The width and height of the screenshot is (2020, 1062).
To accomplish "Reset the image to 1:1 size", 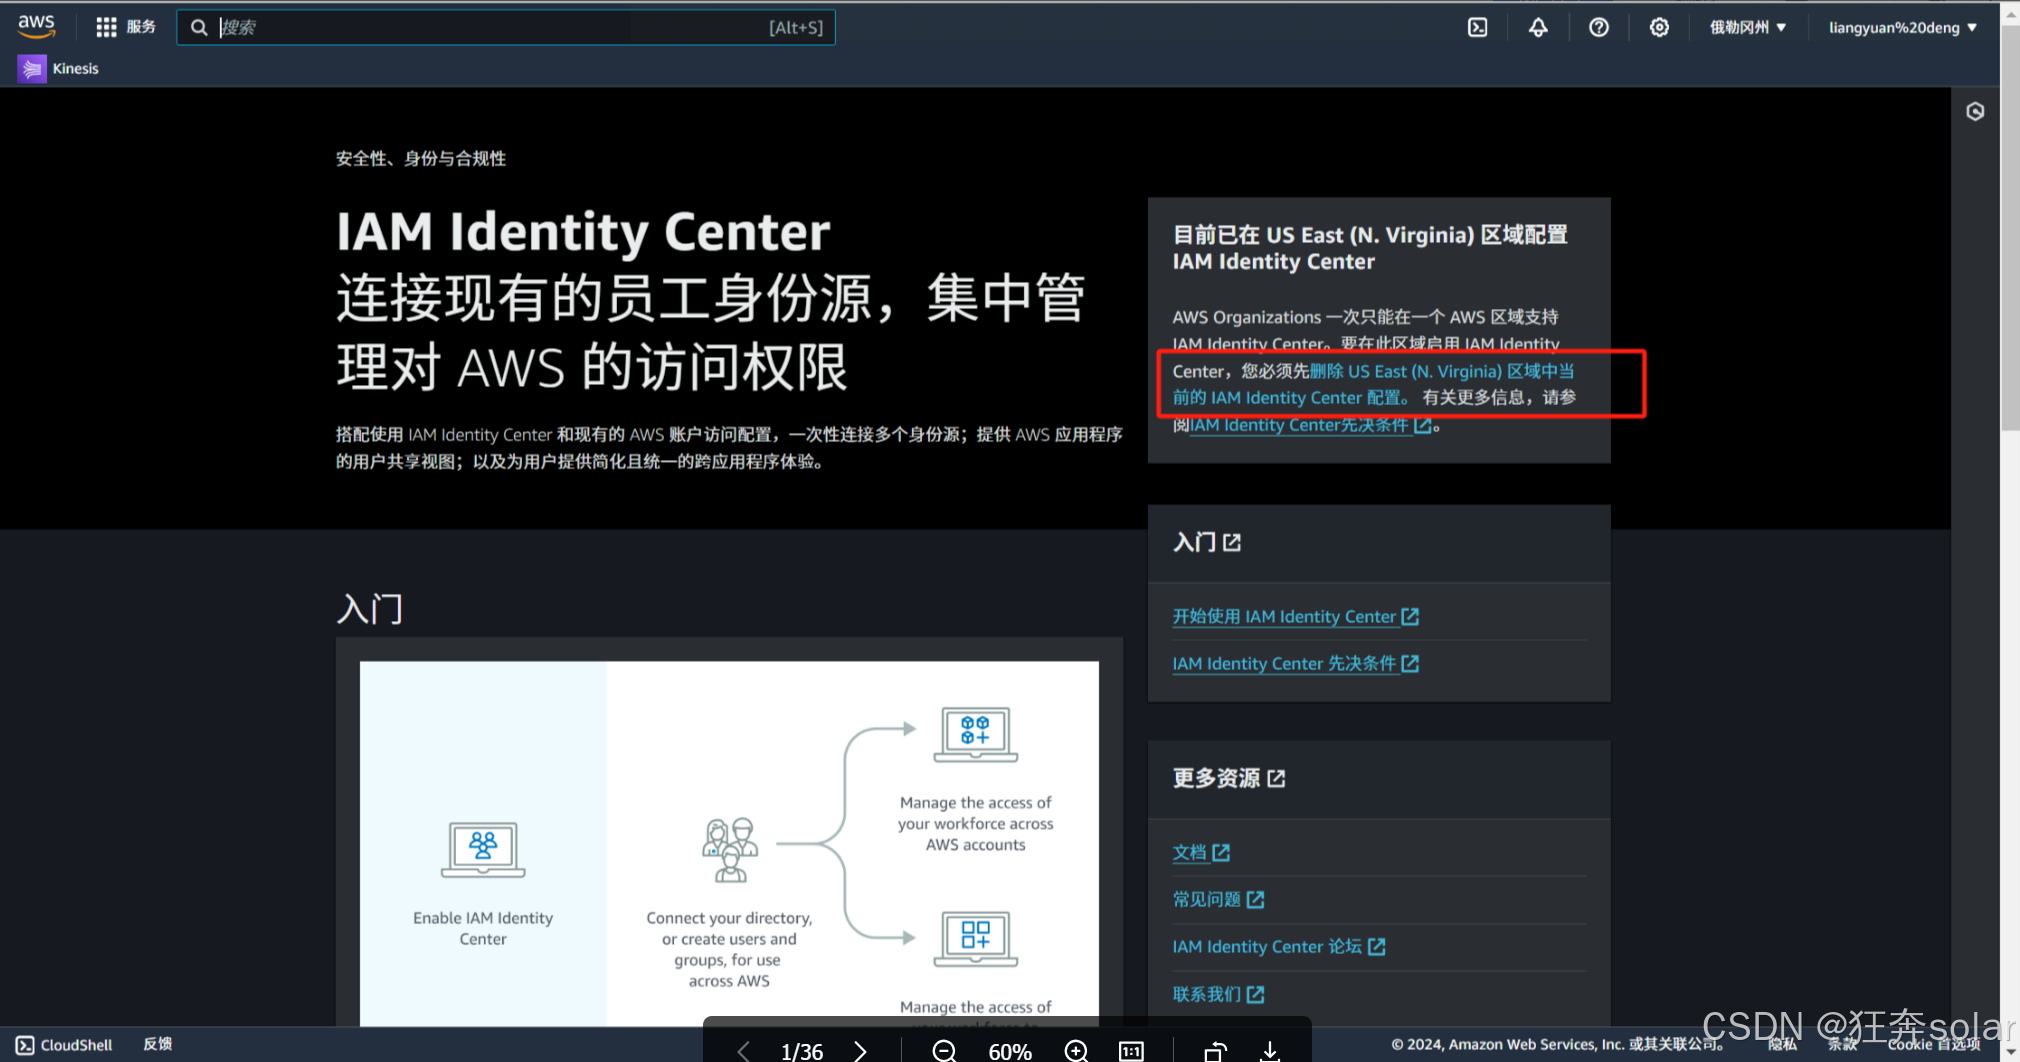I will point(1131,1051).
